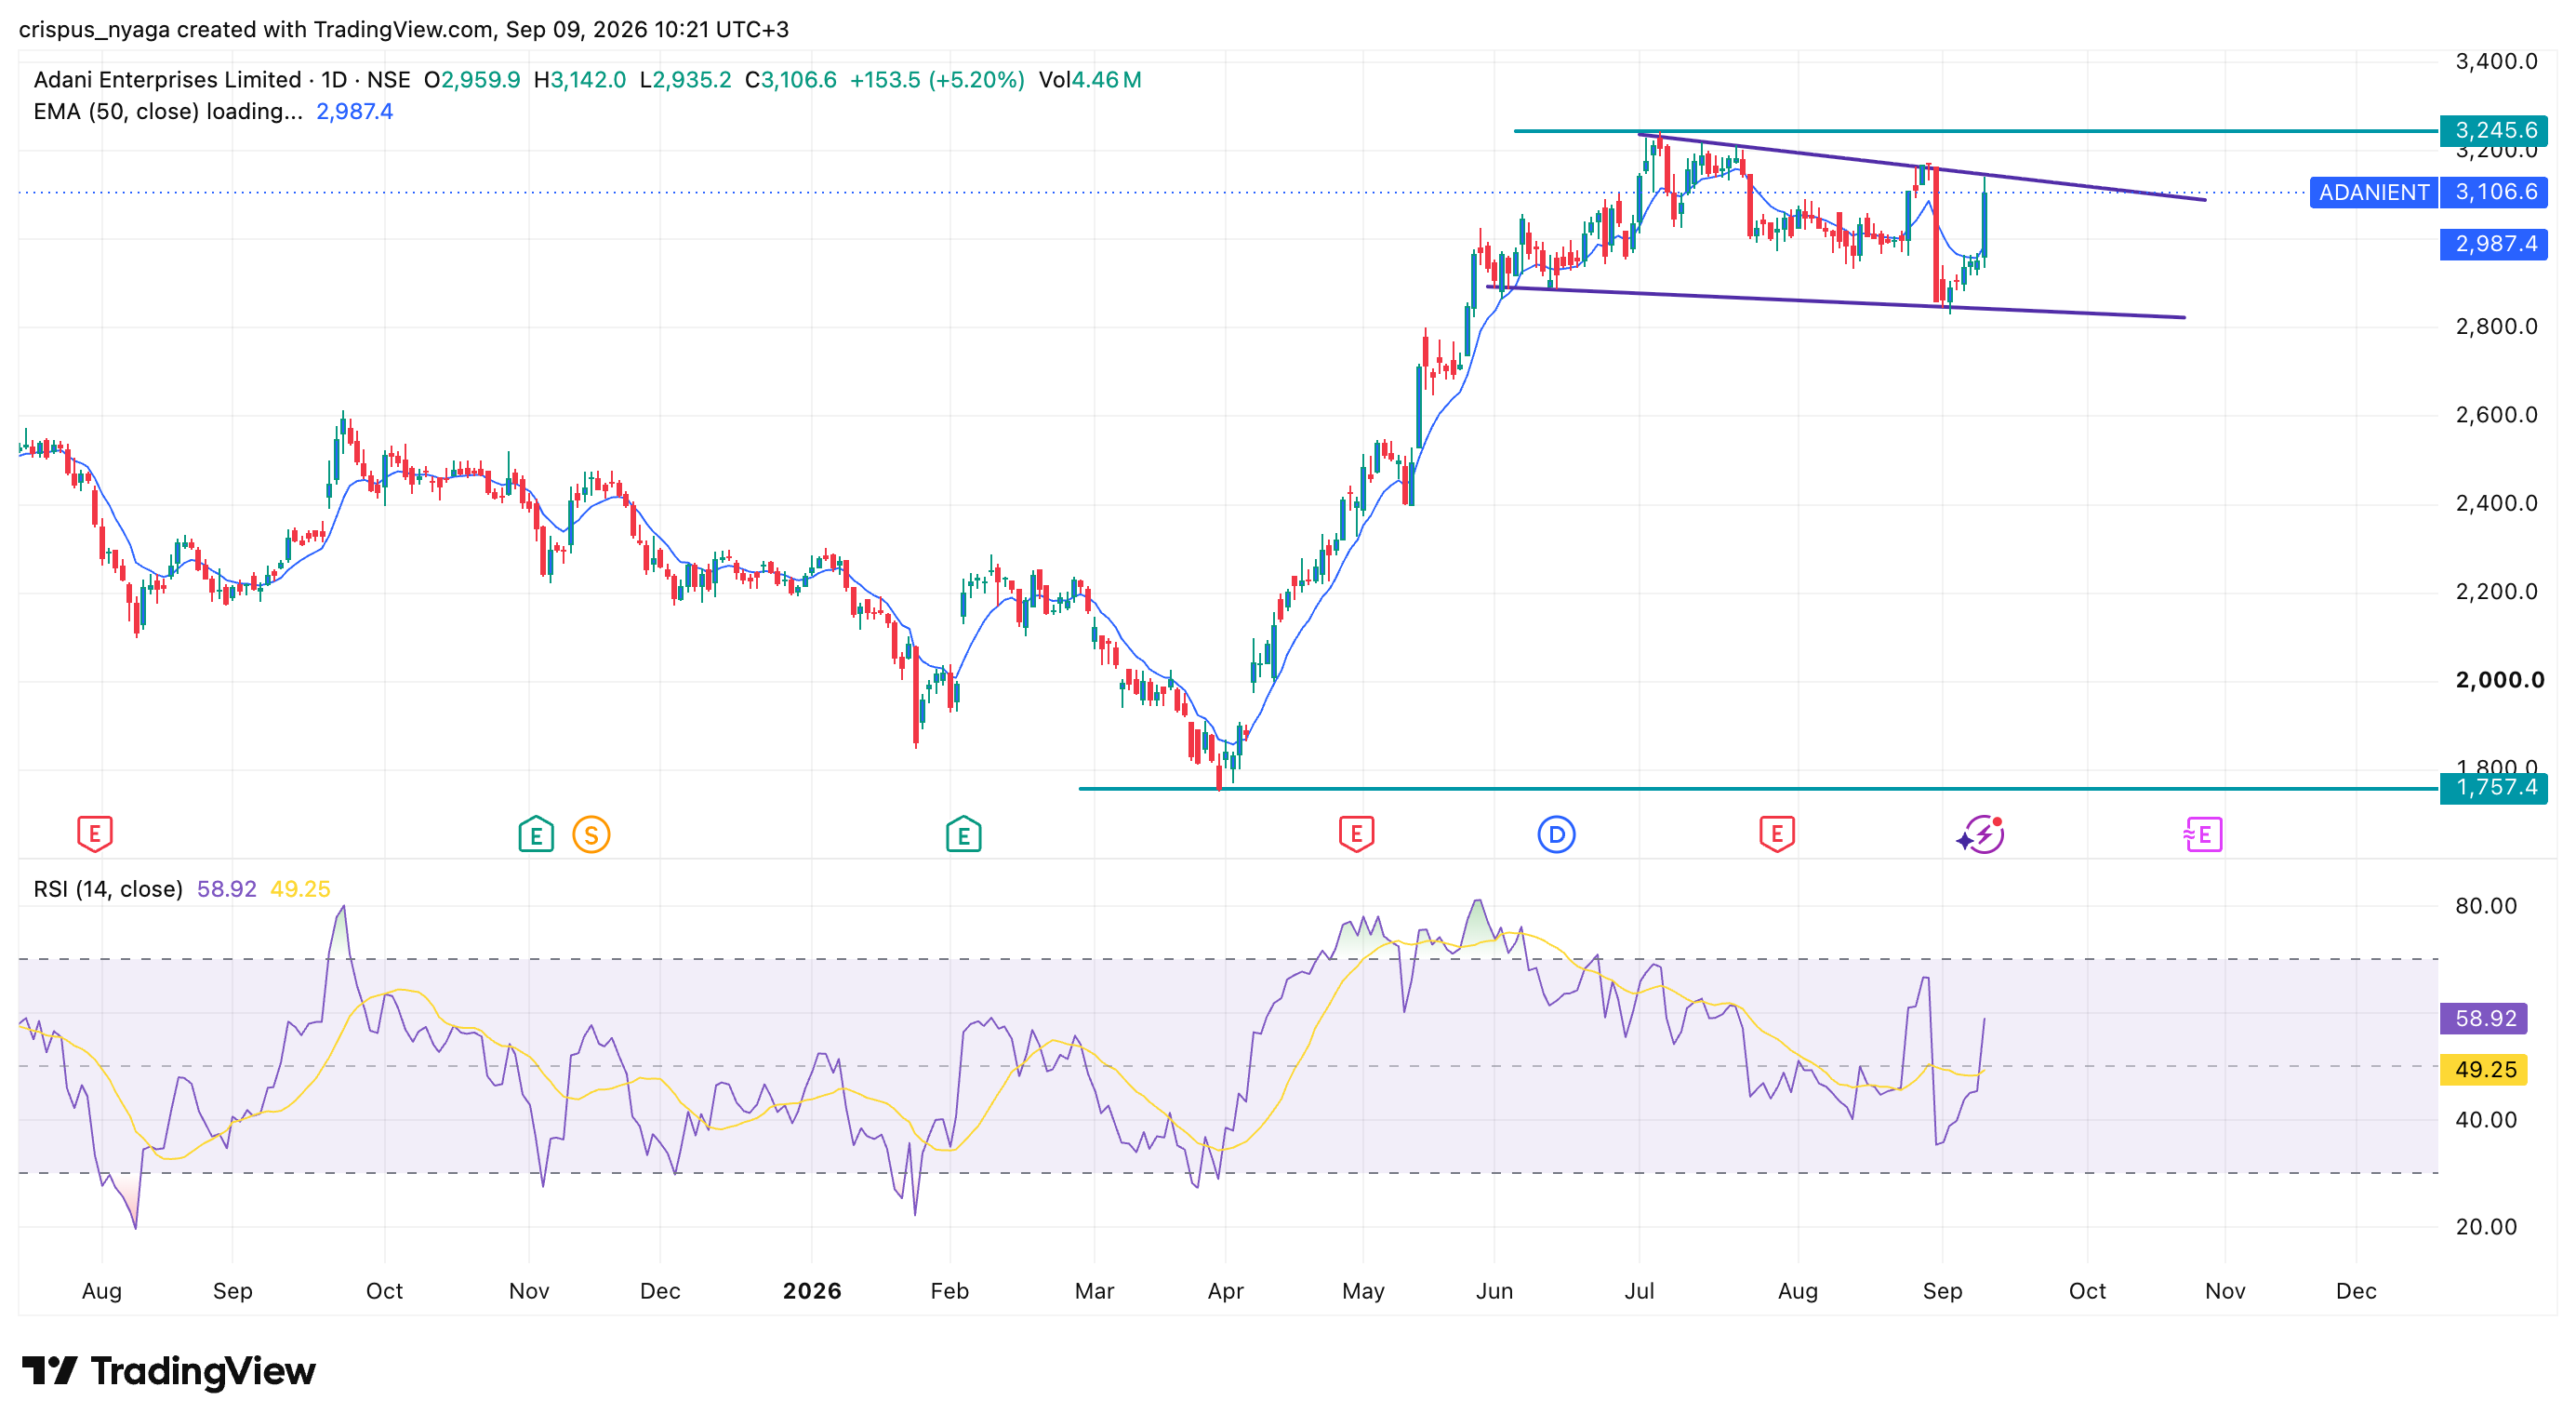
Task: Click the 3,106.6 current price tag
Action: coord(2494,192)
